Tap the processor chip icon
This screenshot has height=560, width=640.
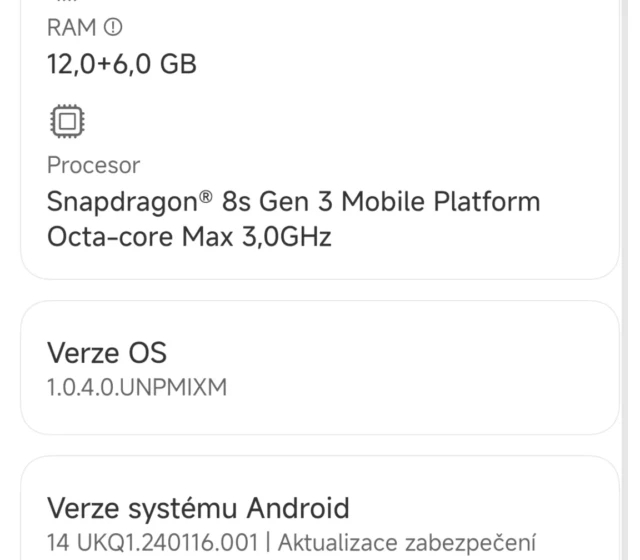67,121
